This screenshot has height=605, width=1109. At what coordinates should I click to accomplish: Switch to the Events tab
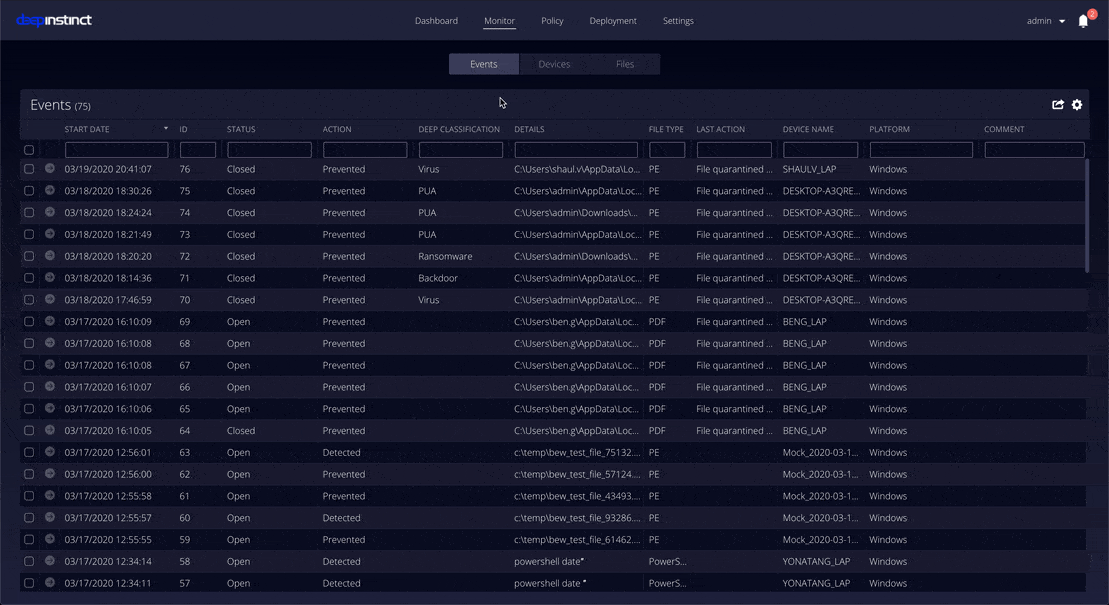click(484, 64)
